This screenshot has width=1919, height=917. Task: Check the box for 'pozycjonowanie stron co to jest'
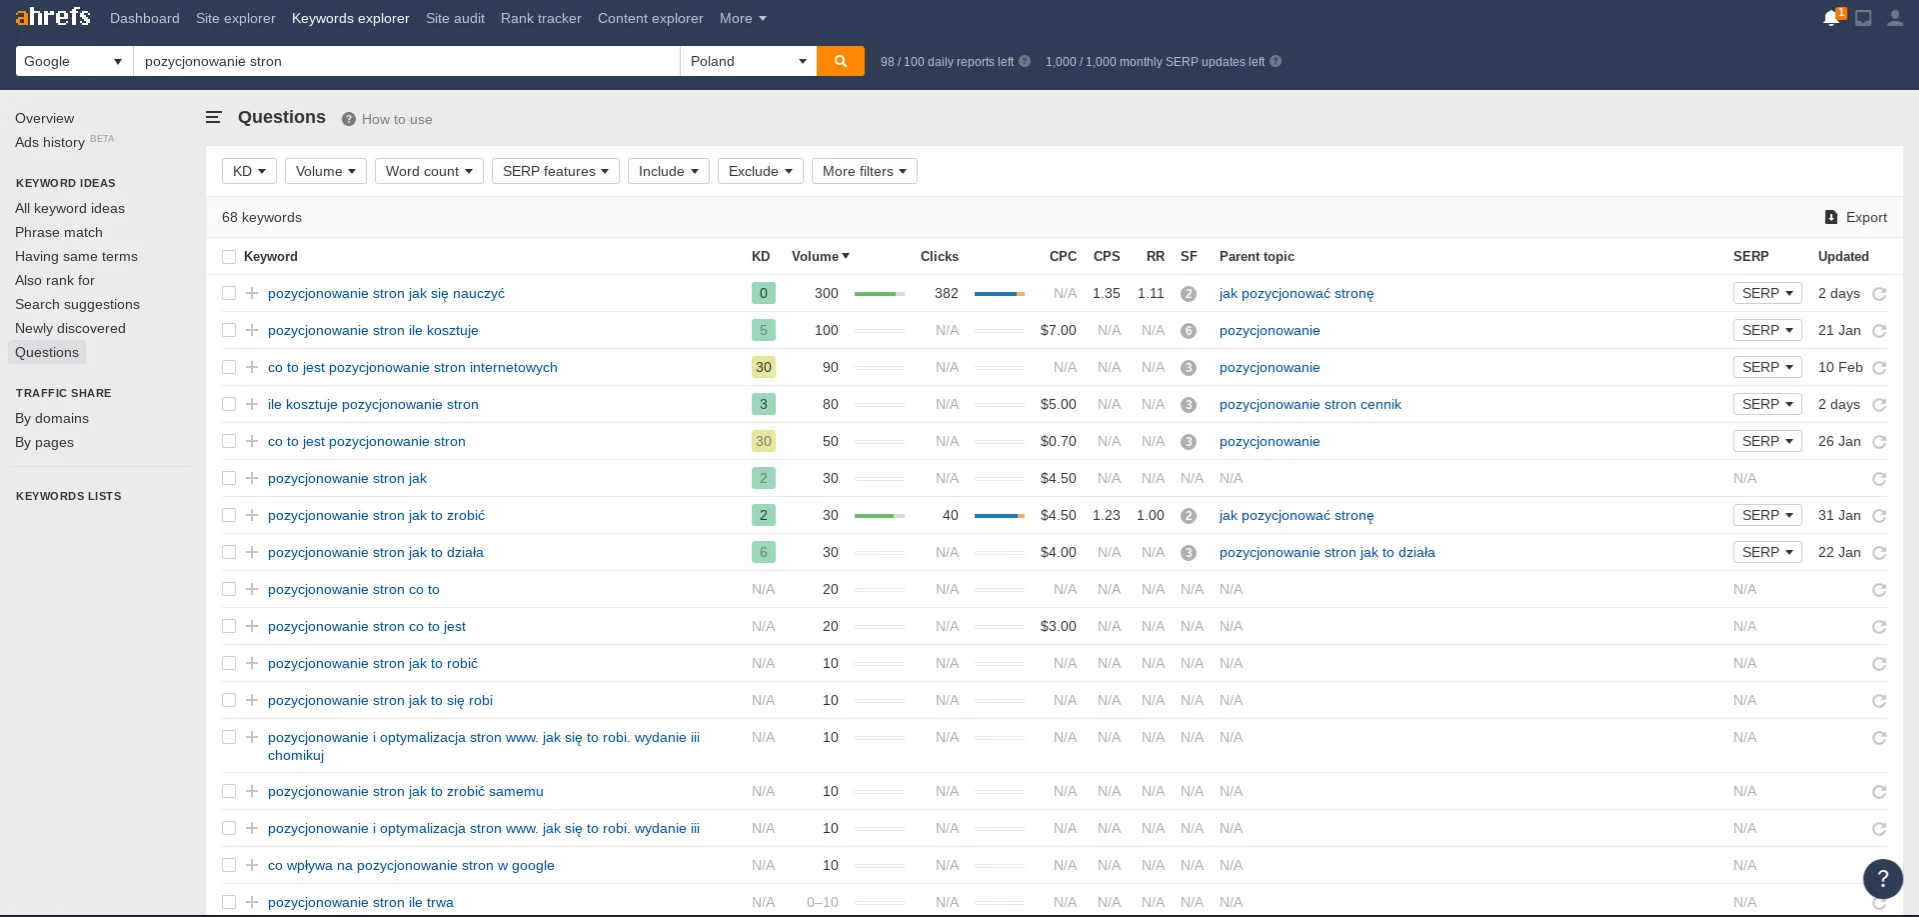229,626
